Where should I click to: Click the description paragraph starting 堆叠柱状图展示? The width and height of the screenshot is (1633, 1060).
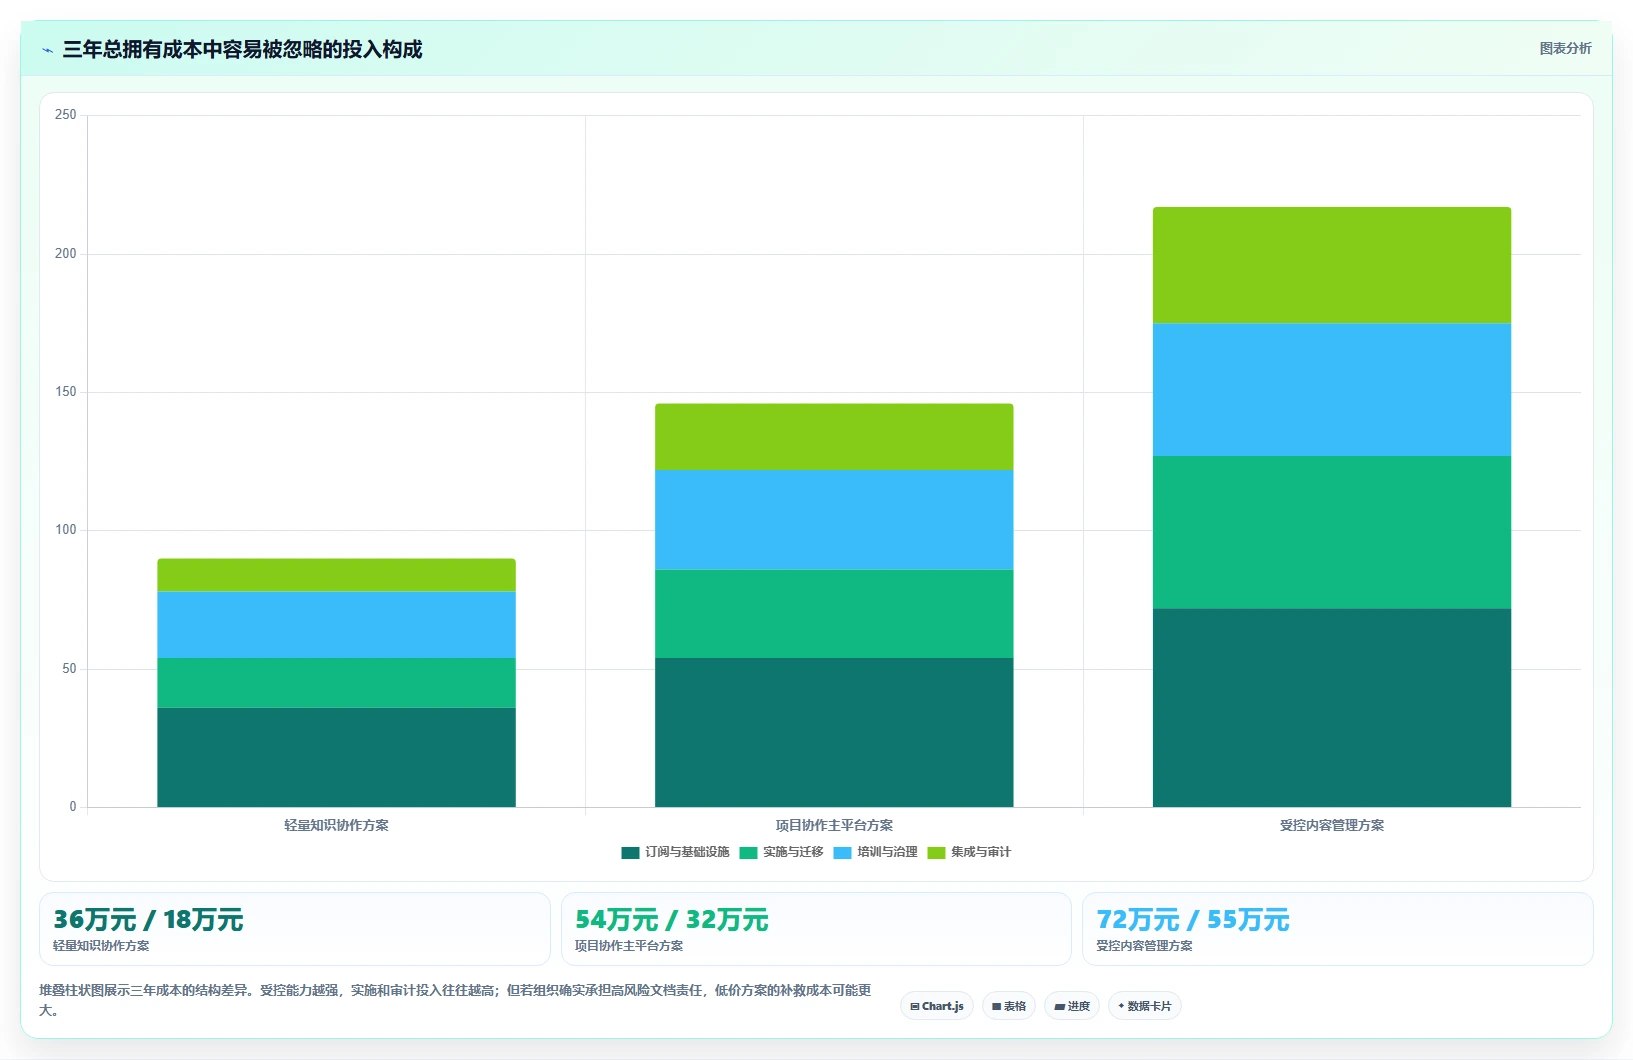[x=455, y=1000]
